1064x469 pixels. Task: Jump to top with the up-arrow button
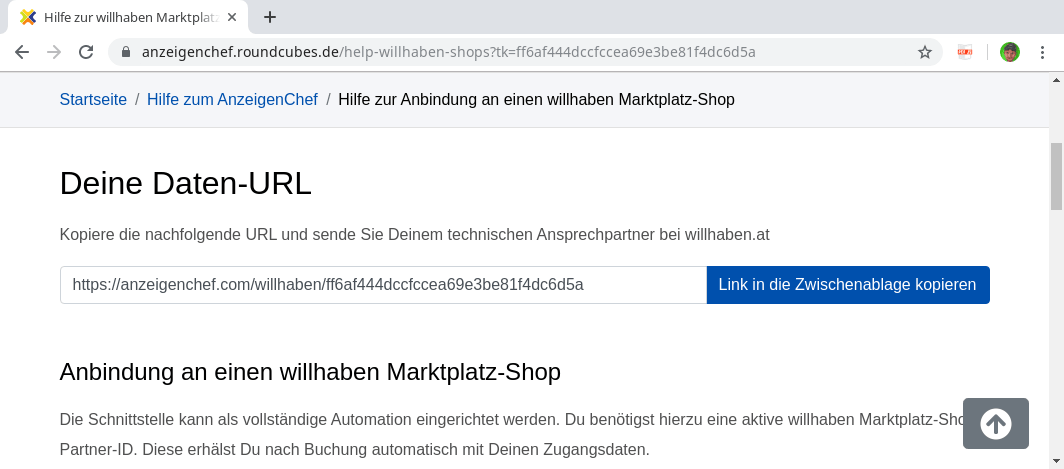click(995, 424)
